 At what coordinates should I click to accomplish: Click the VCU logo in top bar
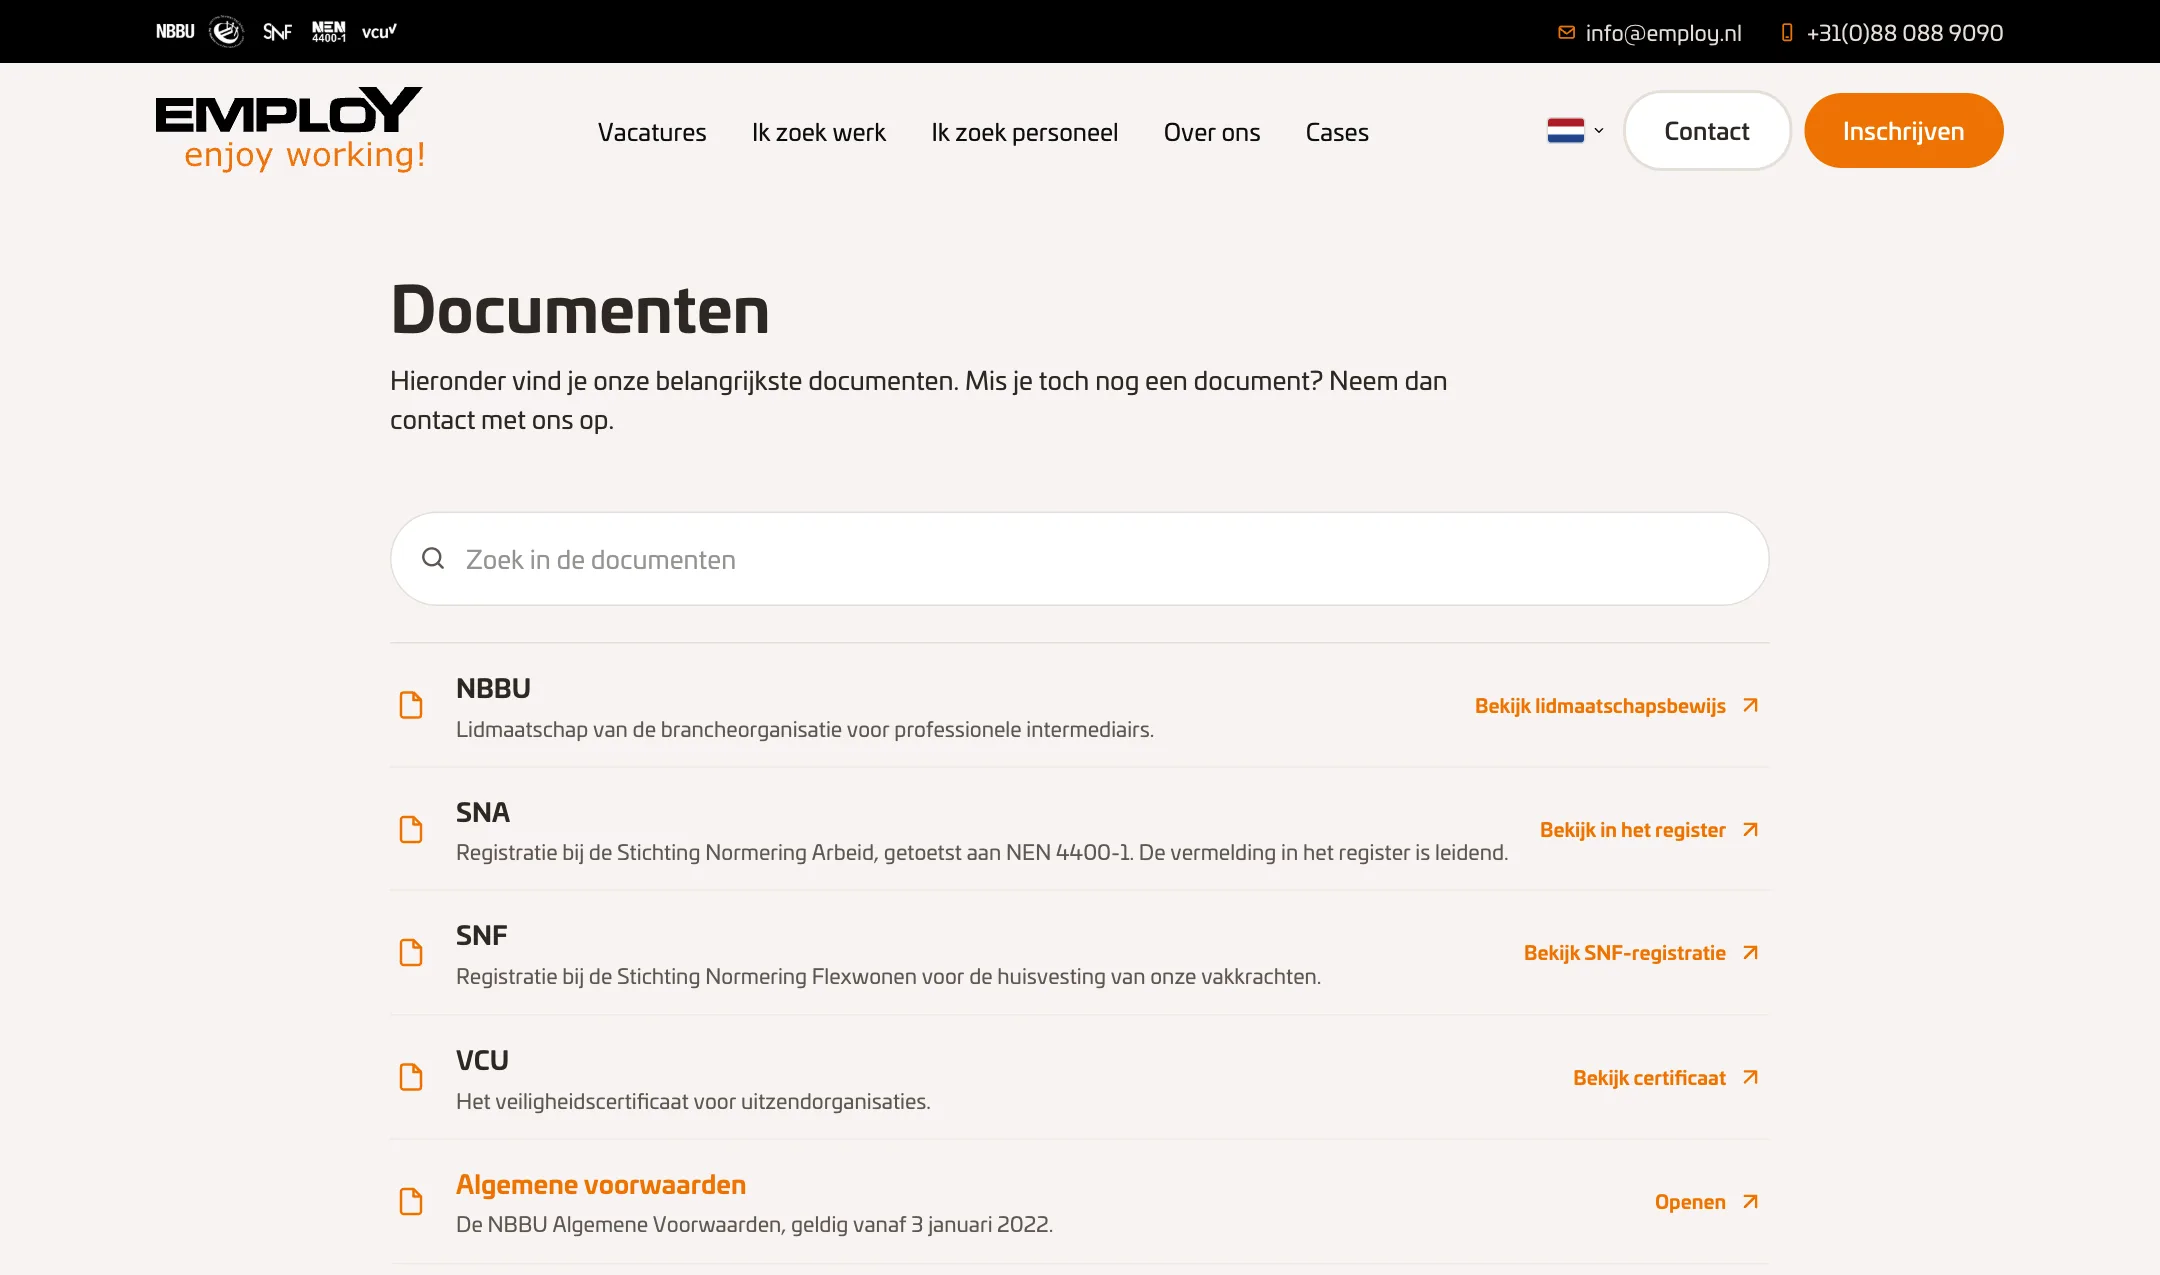(x=379, y=32)
